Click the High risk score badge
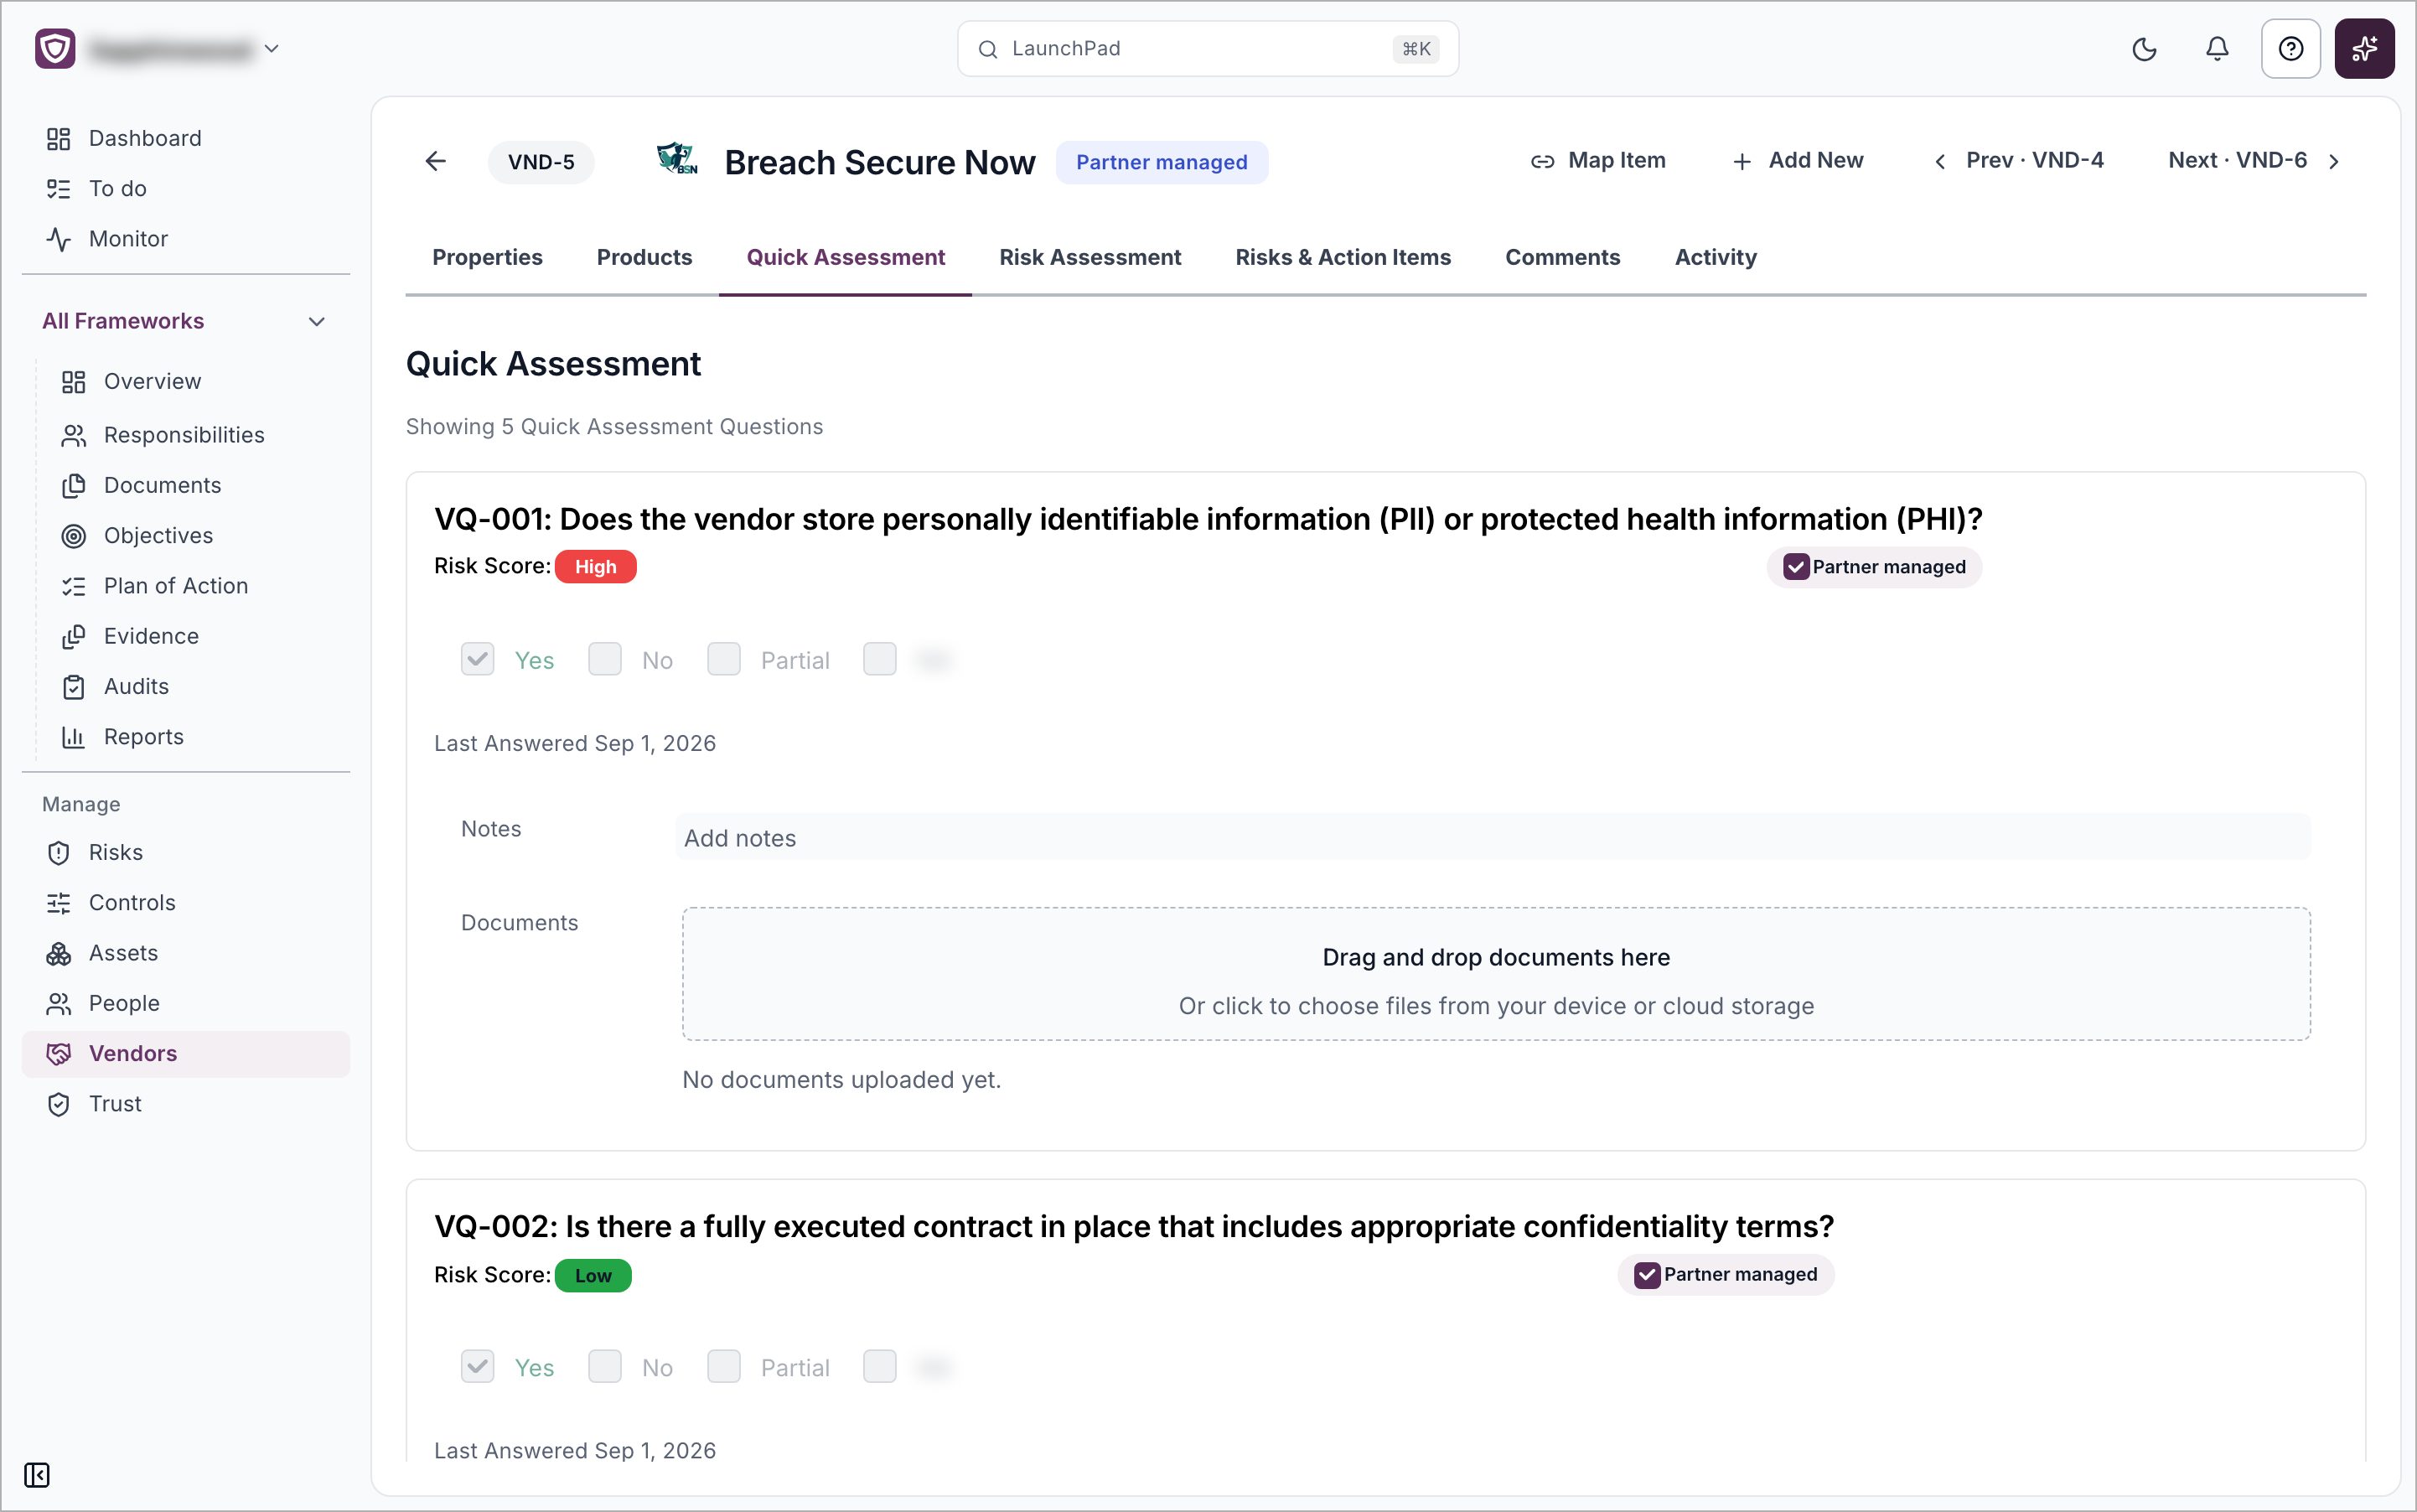Screen dimensions: 2417x1512 595,567
